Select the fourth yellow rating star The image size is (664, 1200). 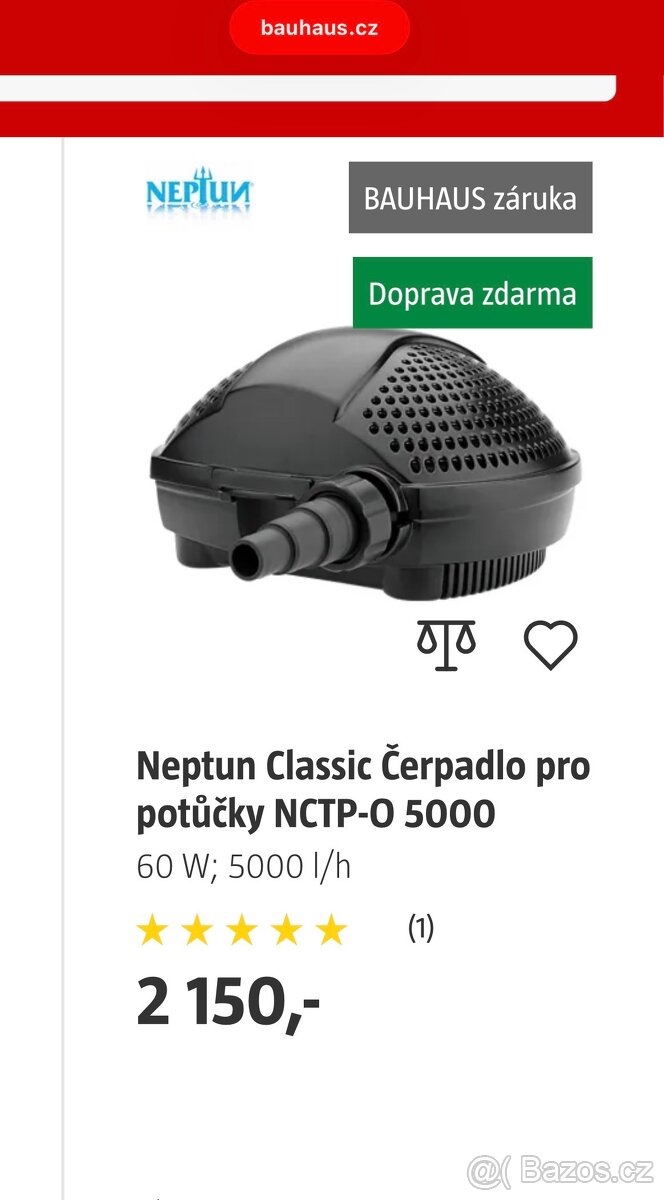point(286,931)
